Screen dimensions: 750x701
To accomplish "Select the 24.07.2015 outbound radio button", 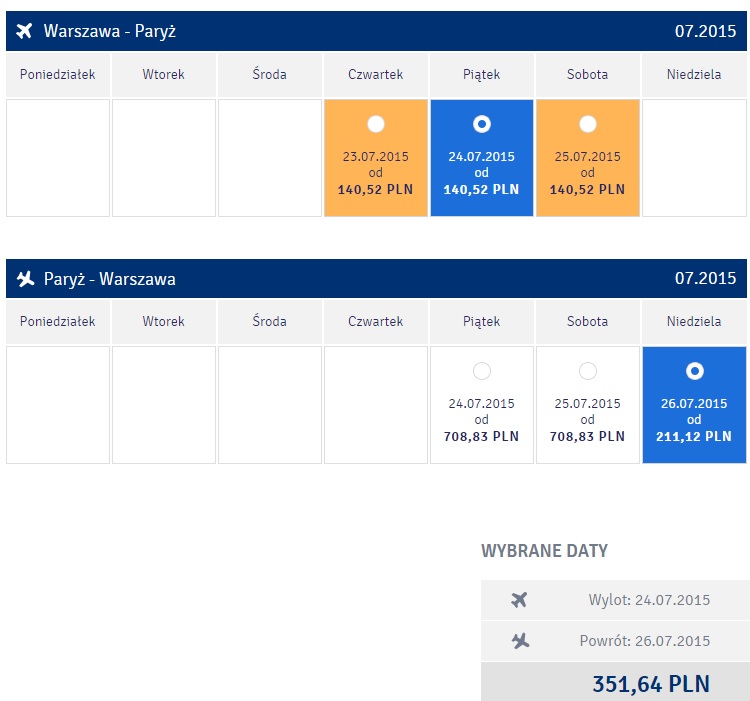I will coord(482,124).
